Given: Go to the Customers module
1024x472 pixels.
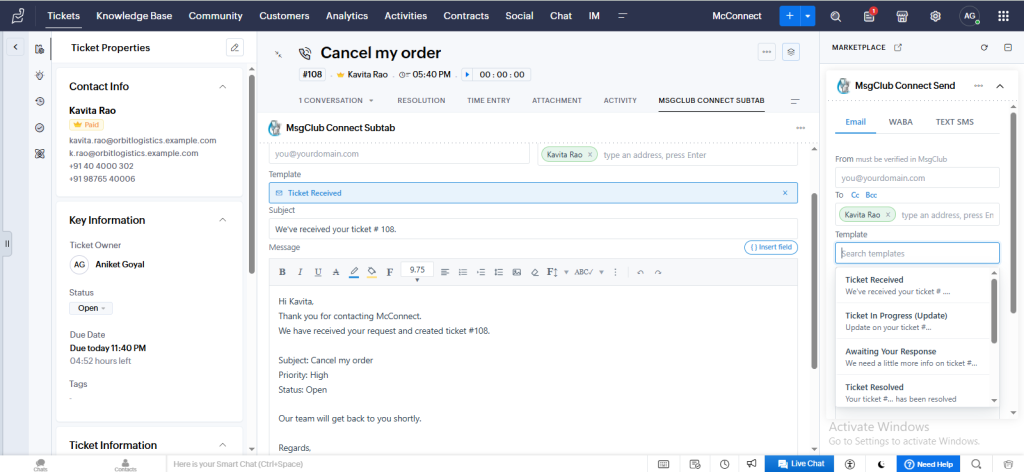Looking at the screenshot, I should point(284,16).
